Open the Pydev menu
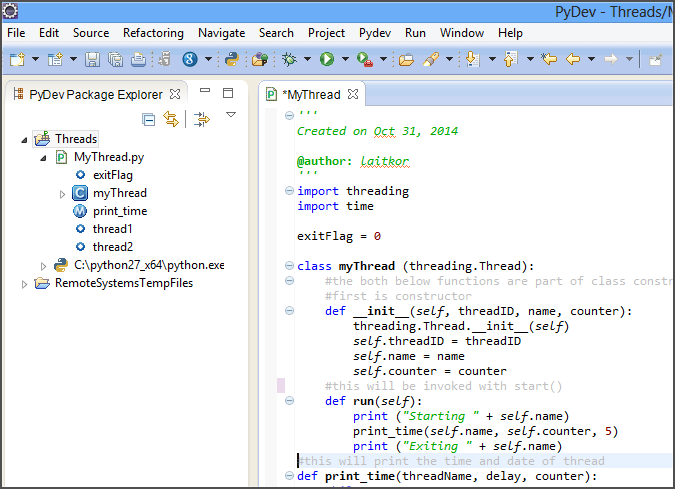This screenshot has width=675, height=489. pos(374,33)
